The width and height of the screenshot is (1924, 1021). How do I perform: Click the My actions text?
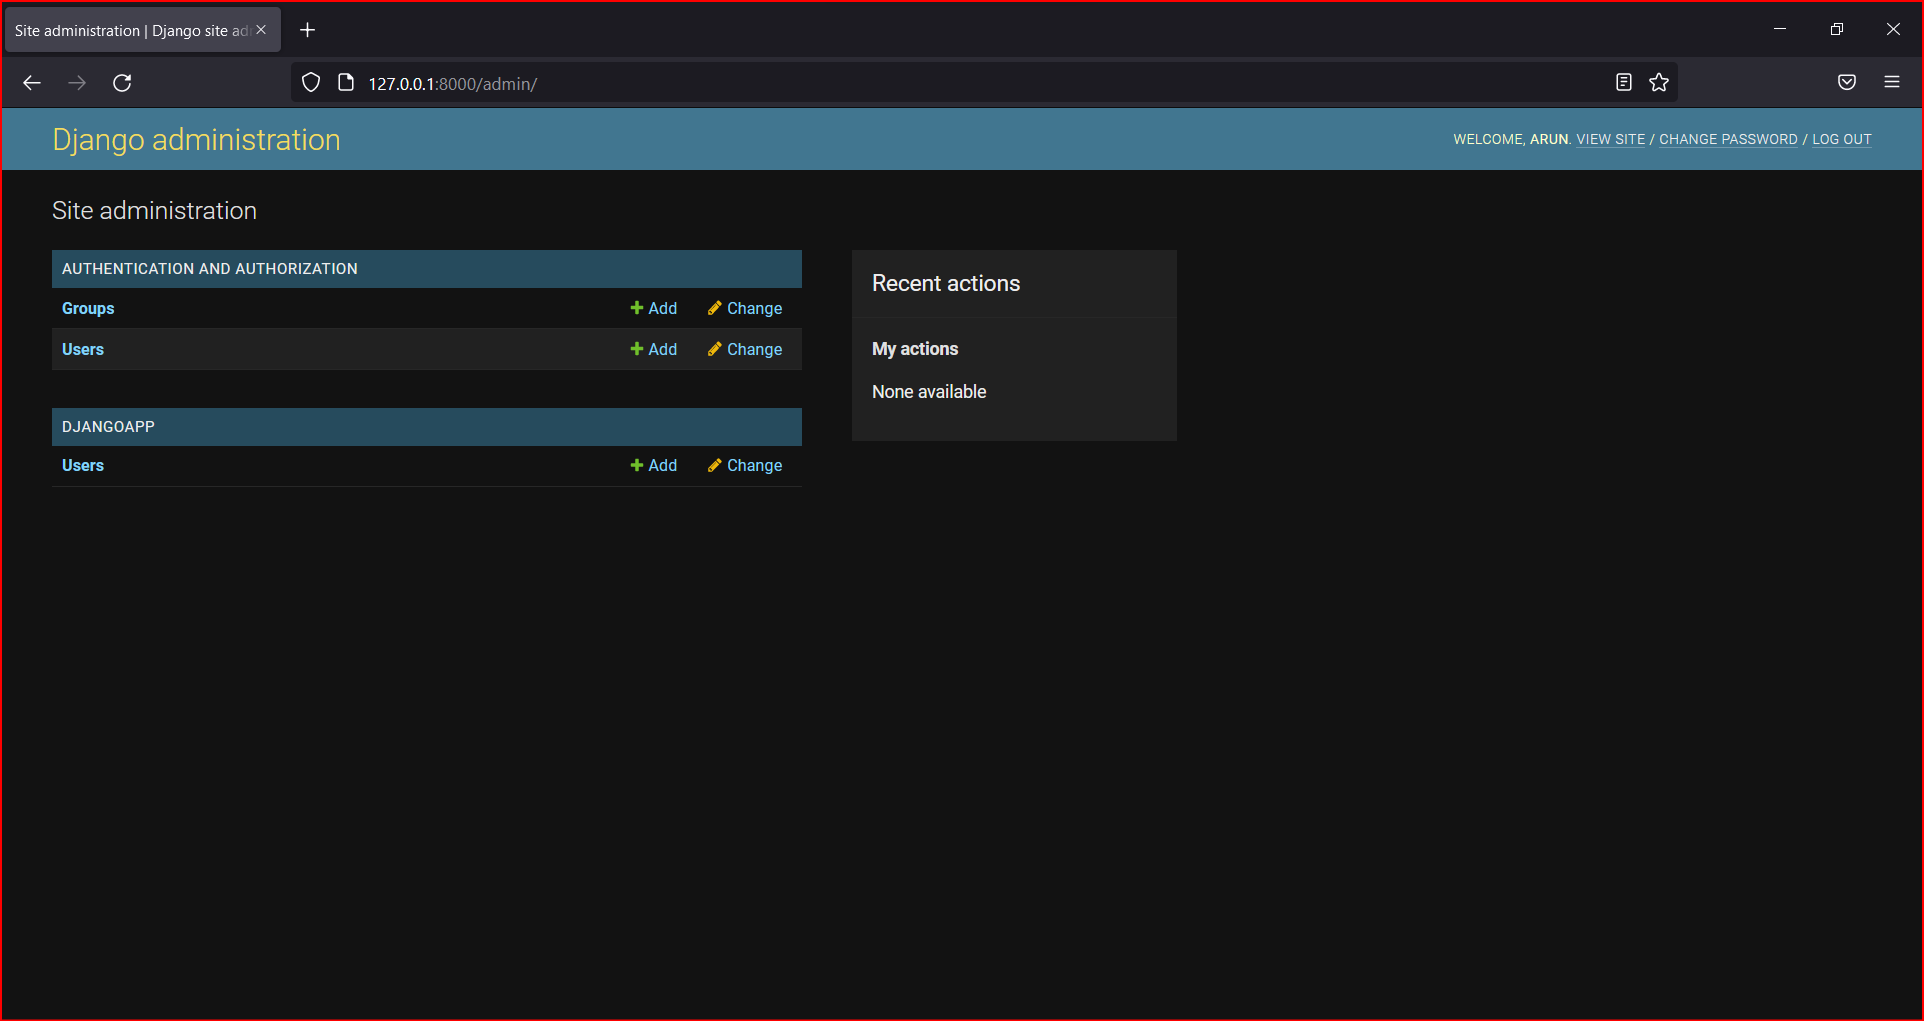tap(915, 349)
